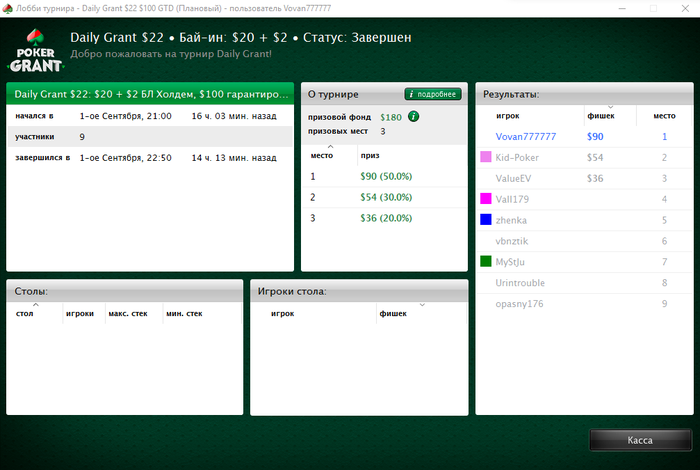Minimize the tournament lobby window

(x=622, y=8)
